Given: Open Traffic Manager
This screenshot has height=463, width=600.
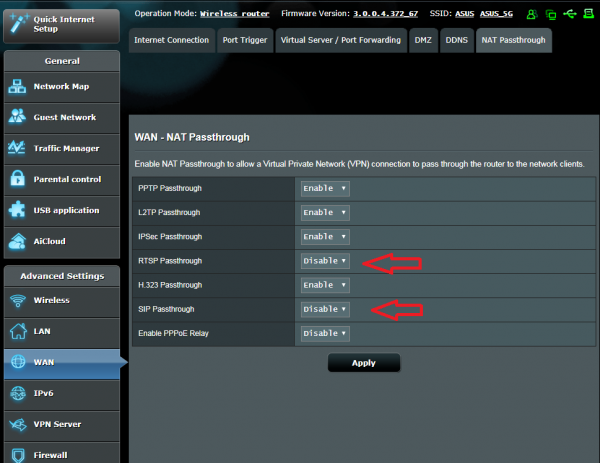Looking at the screenshot, I should click(62, 148).
